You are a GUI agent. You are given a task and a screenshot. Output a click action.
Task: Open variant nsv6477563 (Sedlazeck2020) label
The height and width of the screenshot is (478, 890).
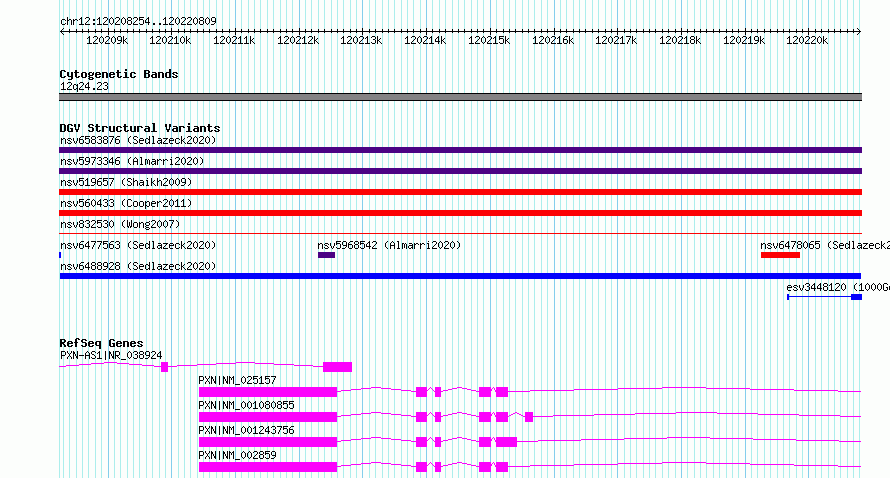138,245
